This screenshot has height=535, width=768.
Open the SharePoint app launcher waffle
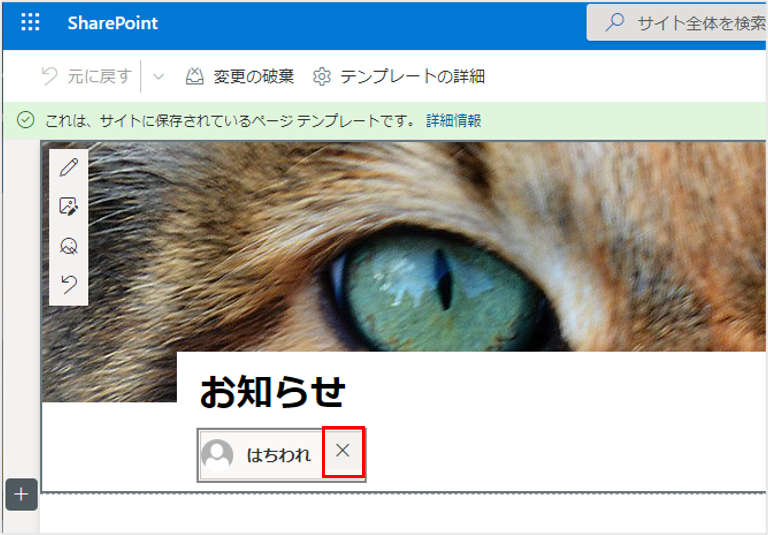tap(30, 23)
